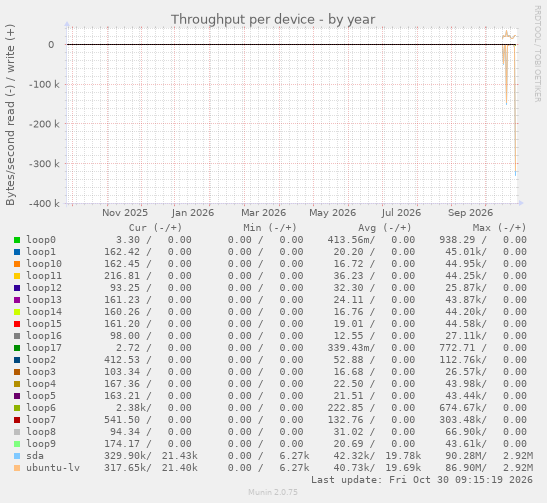Select the 'loop5' device label
The height and width of the screenshot is (503, 547).
(41, 396)
